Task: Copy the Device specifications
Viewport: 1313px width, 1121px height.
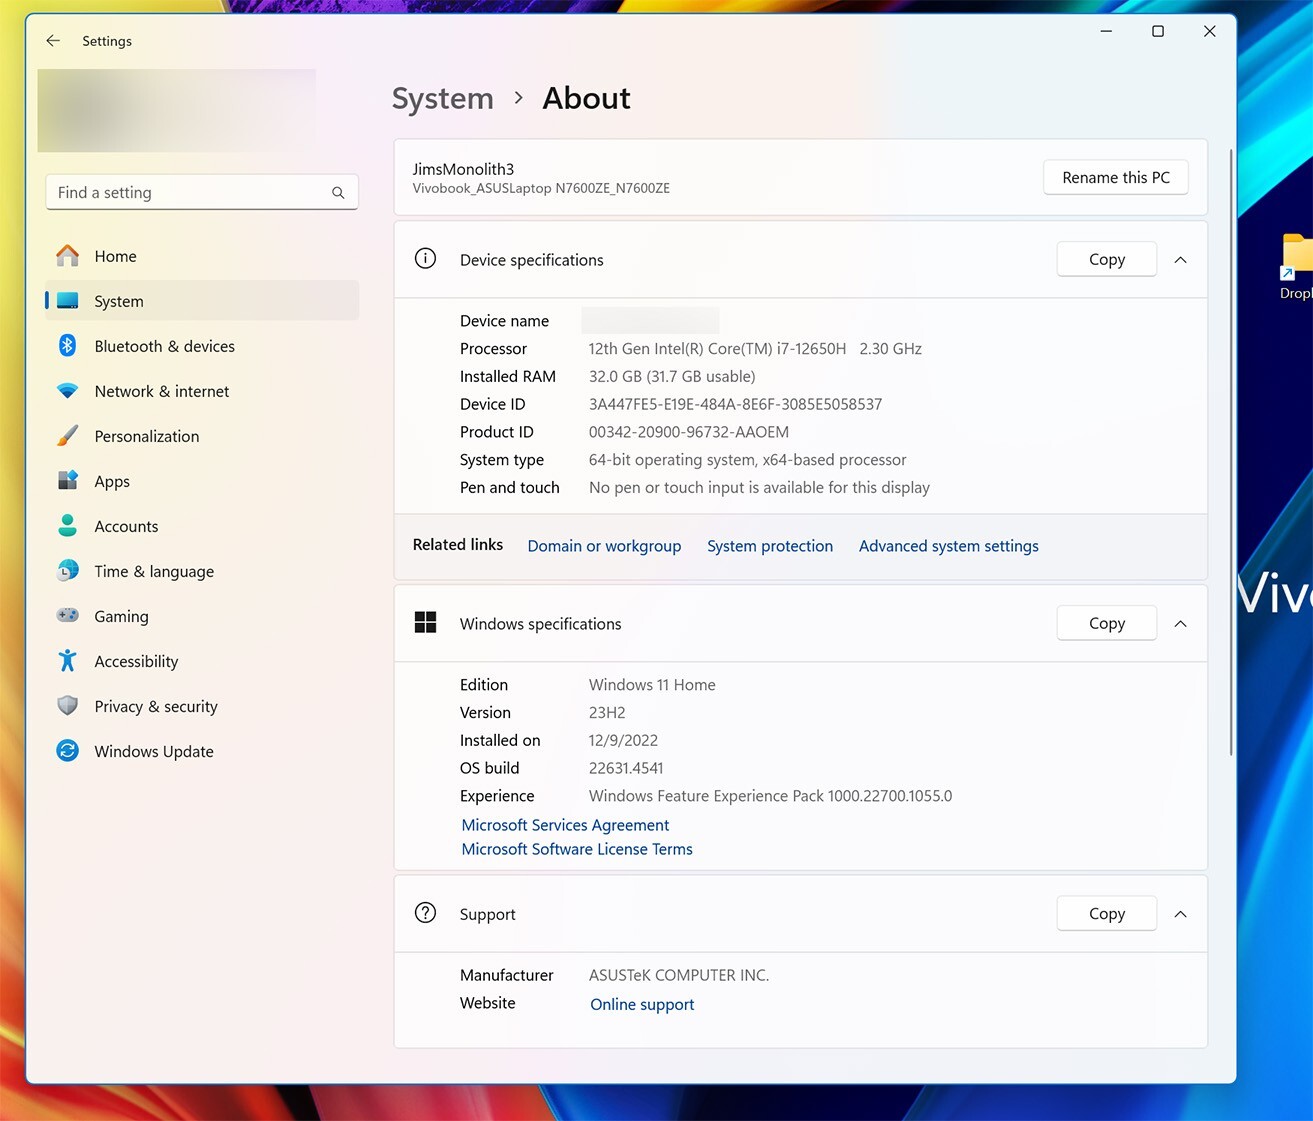Action: (x=1107, y=259)
